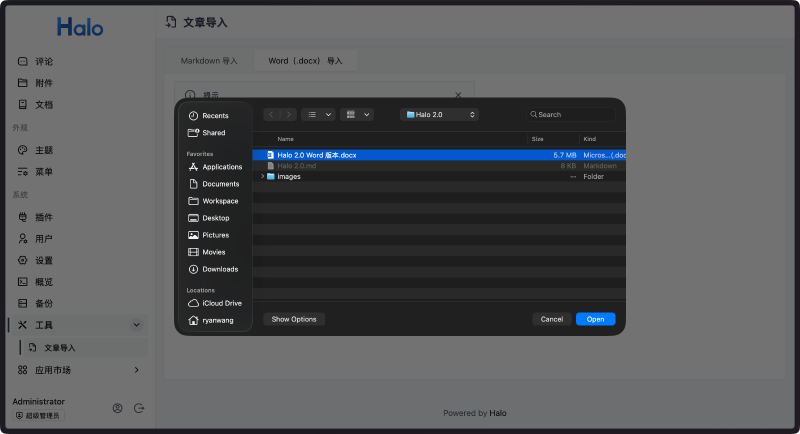Open the Pictures folder in sidebar

[215, 235]
